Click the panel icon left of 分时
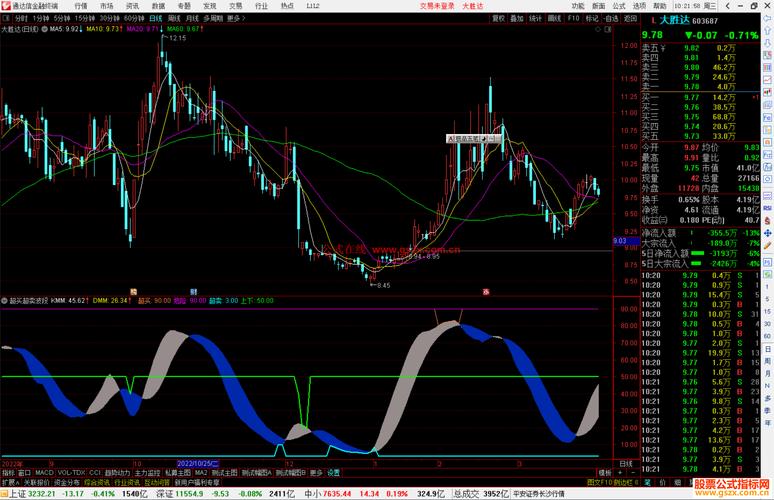The image size is (774, 500). pyautogui.click(x=6, y=18)
